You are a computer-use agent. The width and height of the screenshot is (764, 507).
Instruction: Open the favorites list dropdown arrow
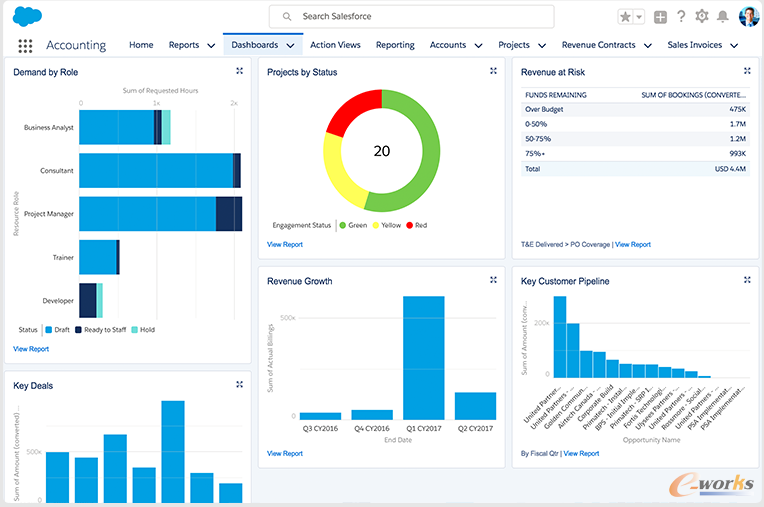coord(639,17)
